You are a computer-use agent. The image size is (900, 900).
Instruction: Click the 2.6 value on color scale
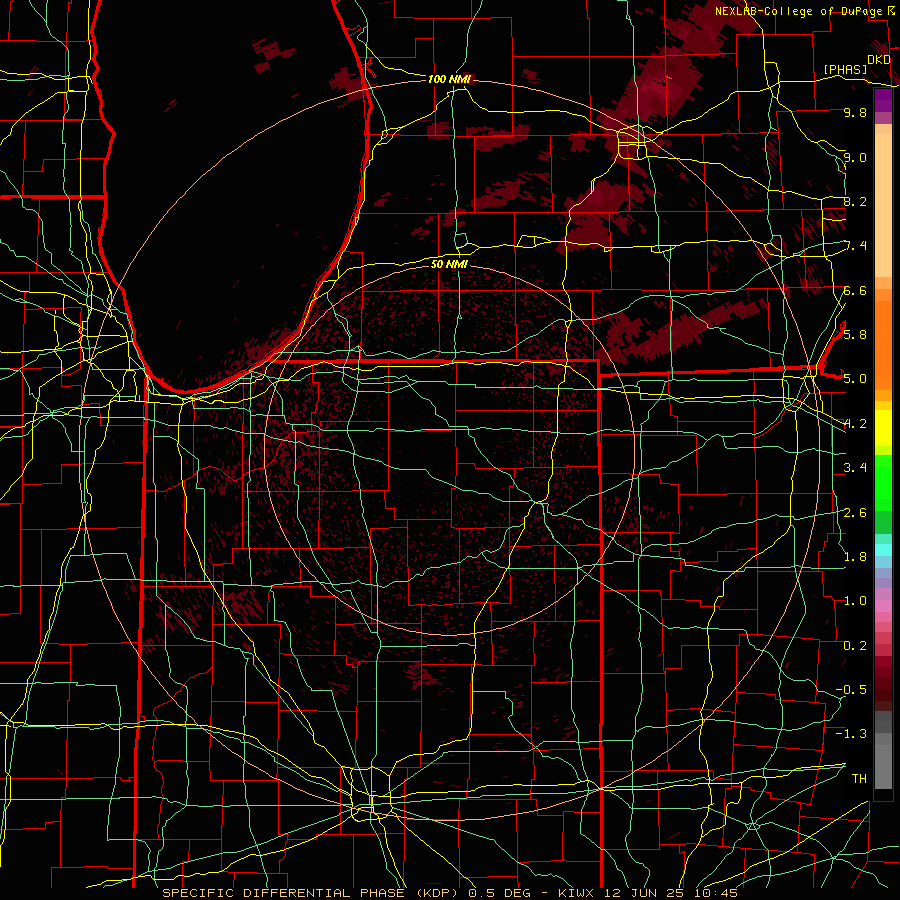(x=855, y=512)
